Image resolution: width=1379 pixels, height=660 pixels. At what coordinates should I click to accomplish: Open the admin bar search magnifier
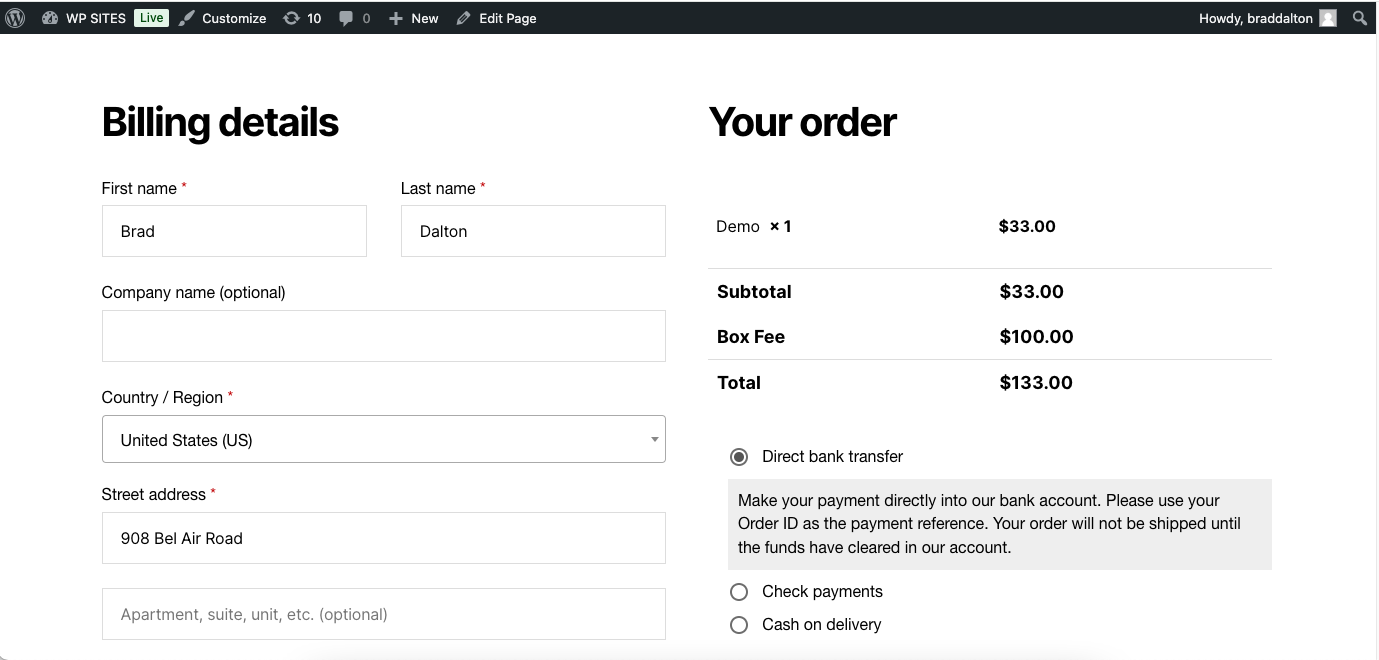(1360, 18)
